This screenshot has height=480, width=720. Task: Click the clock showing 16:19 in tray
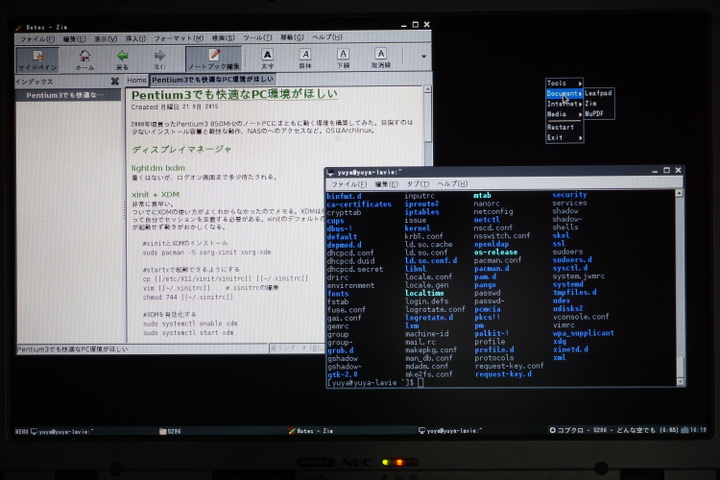coord(698,430)
